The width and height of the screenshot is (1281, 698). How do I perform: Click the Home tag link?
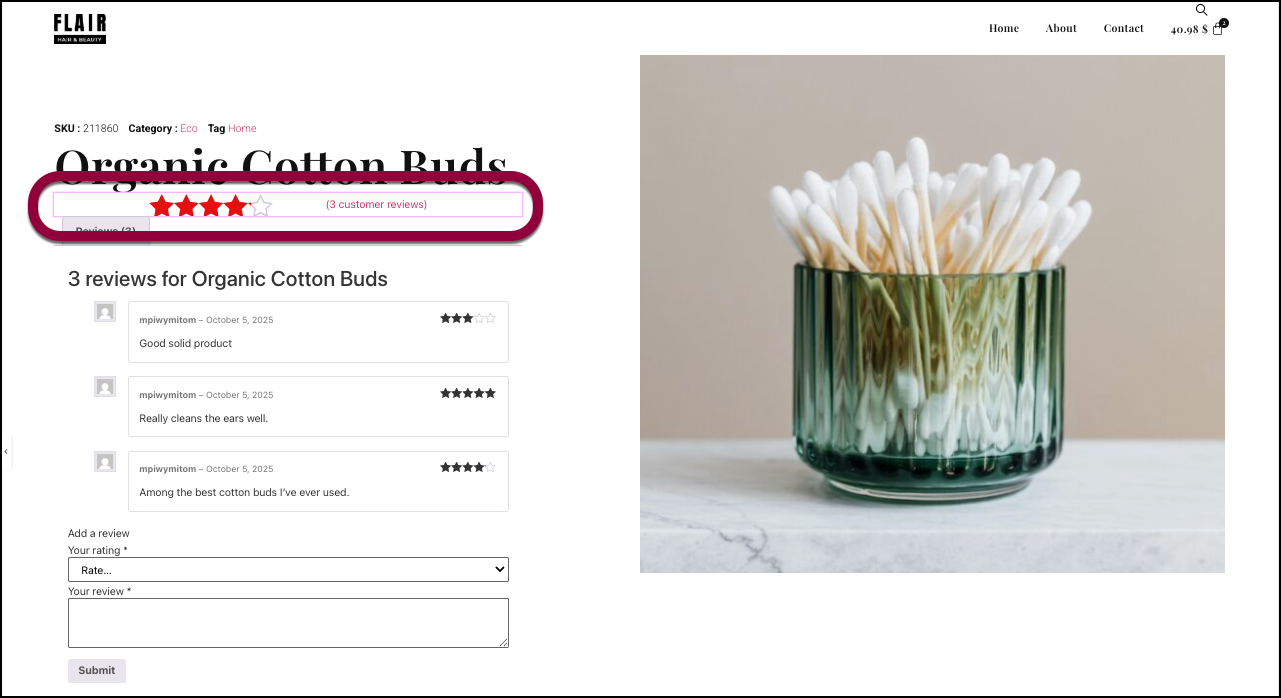(x=242, y=128)
